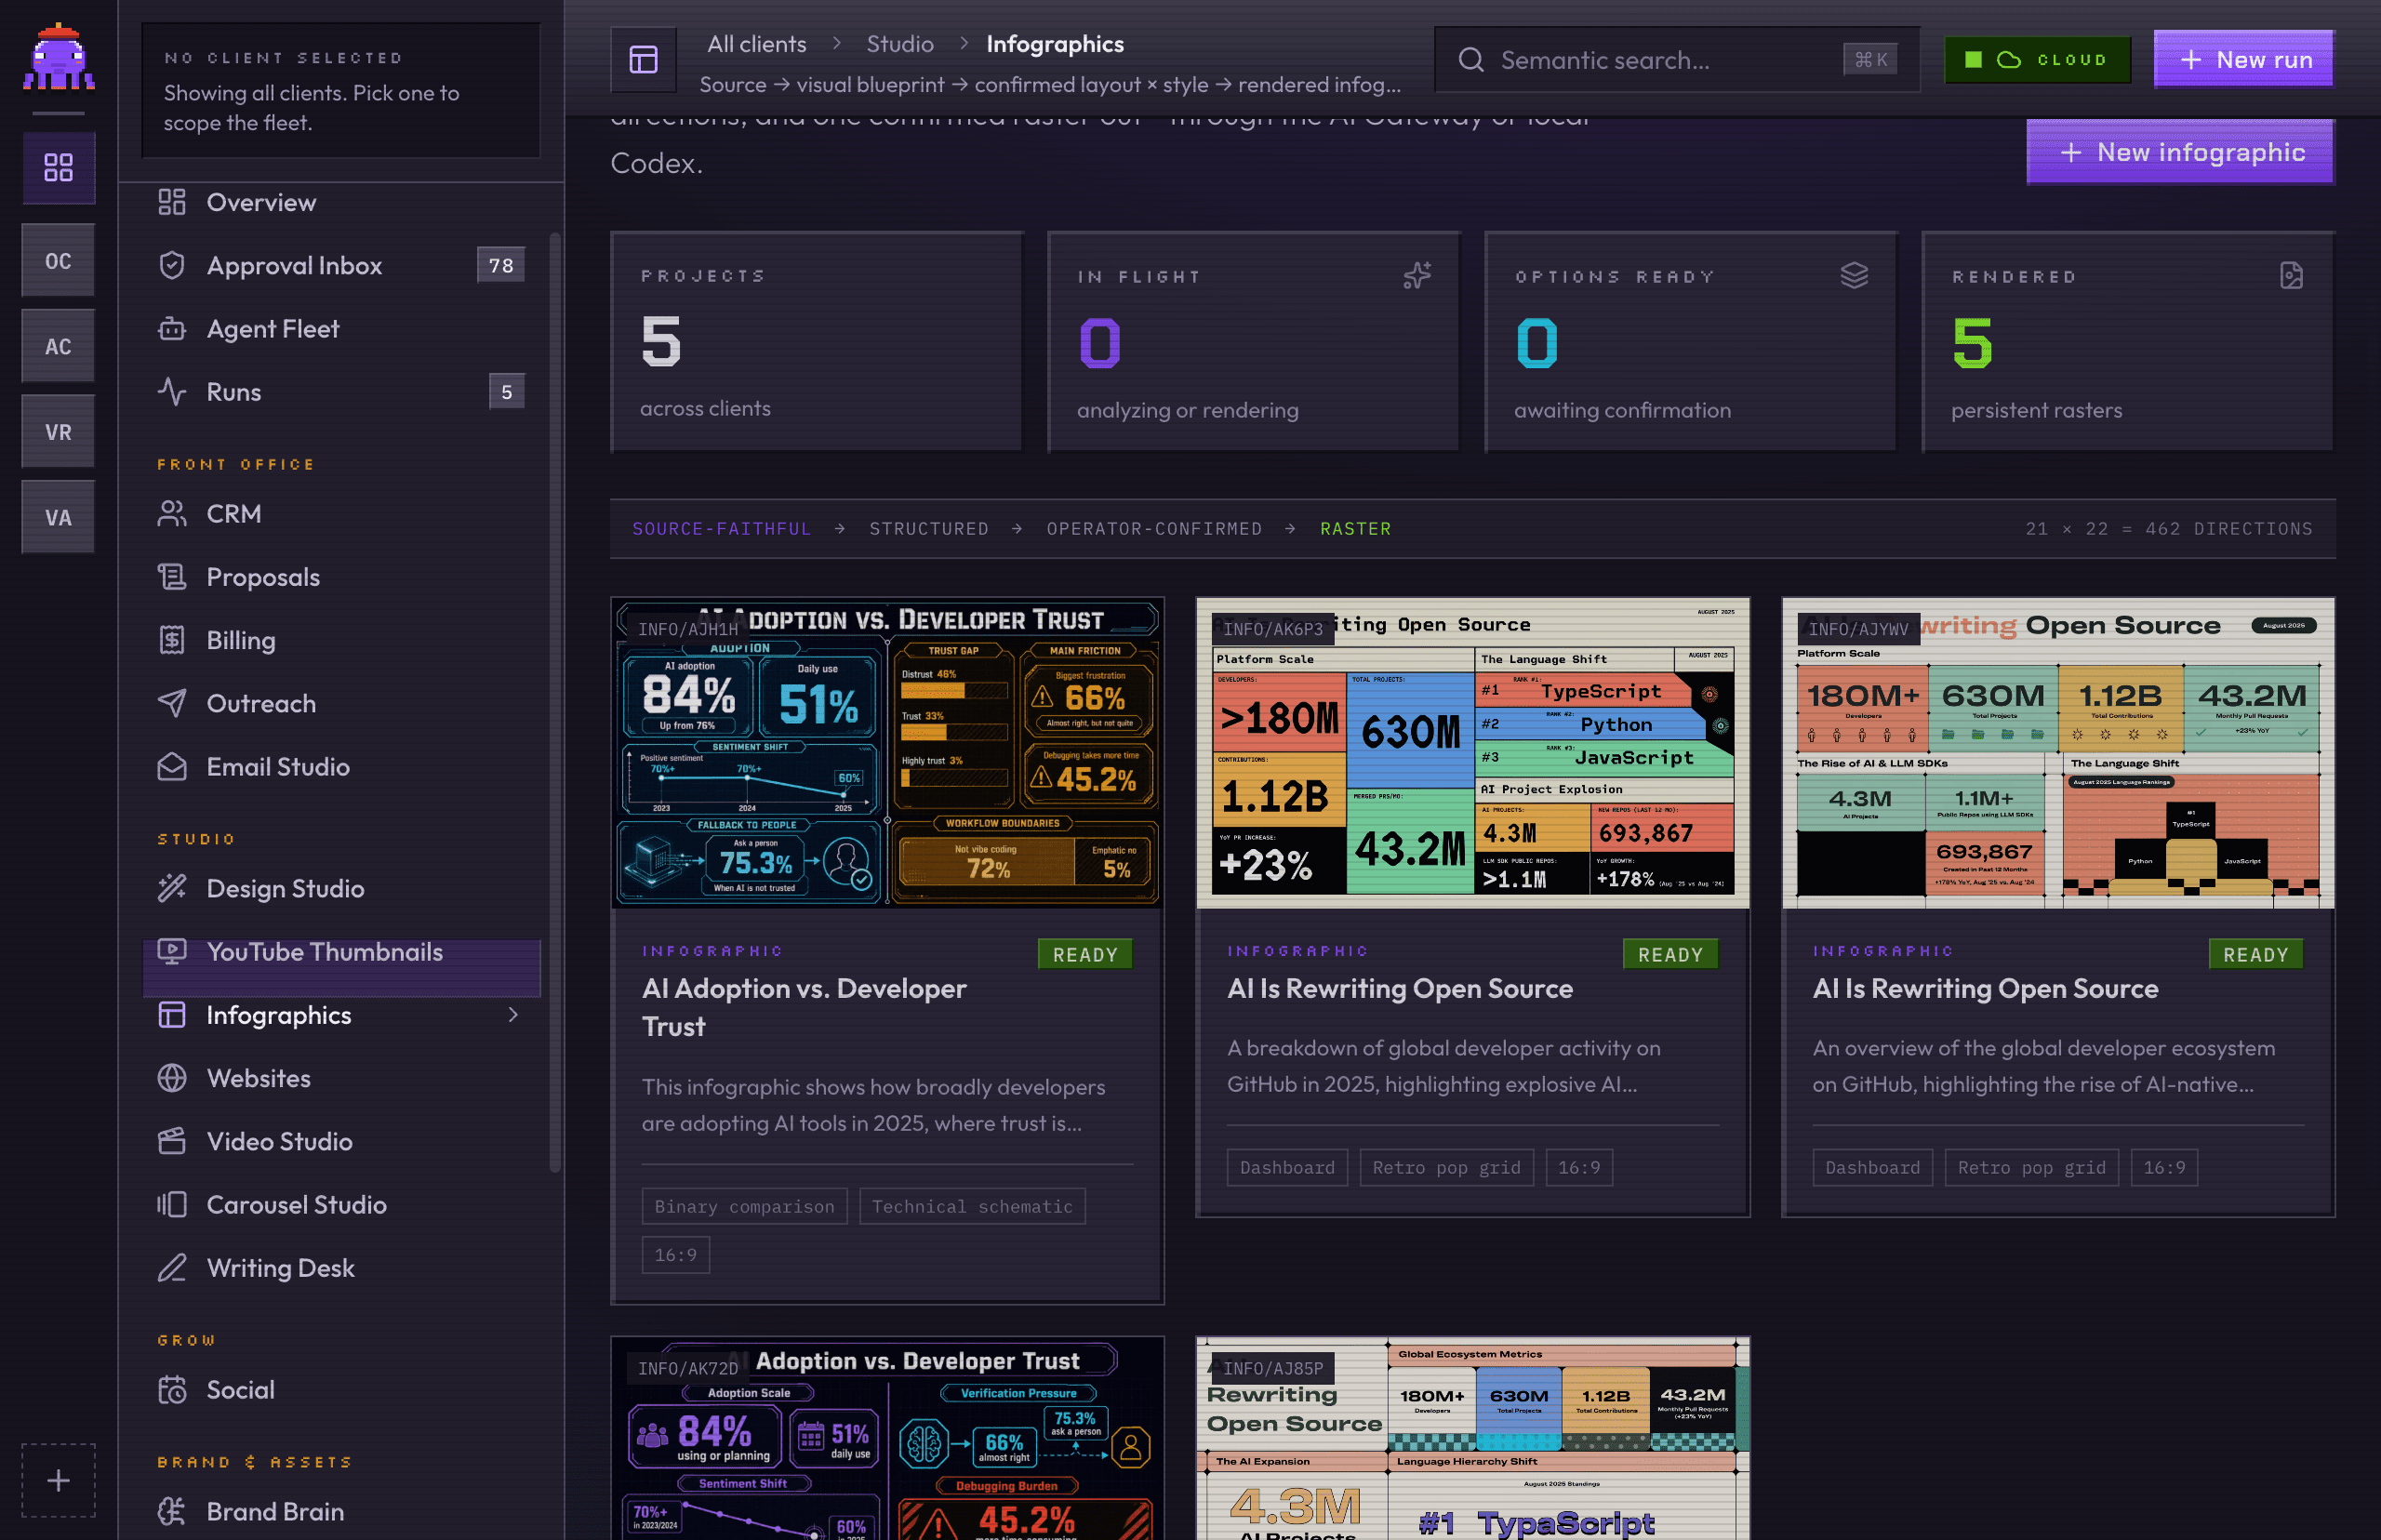Go to Overview in the sidebar
Image resolution: width=2381 pixels, height=1540 pixels.
pos(342,202)
